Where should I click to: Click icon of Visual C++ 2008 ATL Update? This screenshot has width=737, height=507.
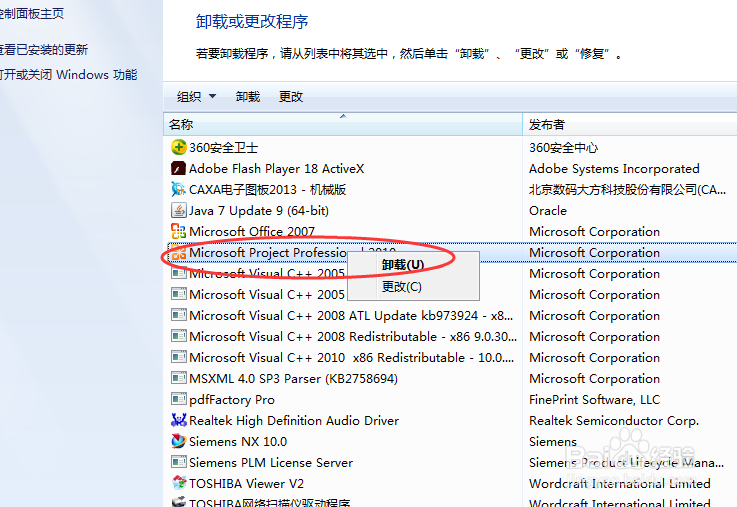(x=179, y=315)
